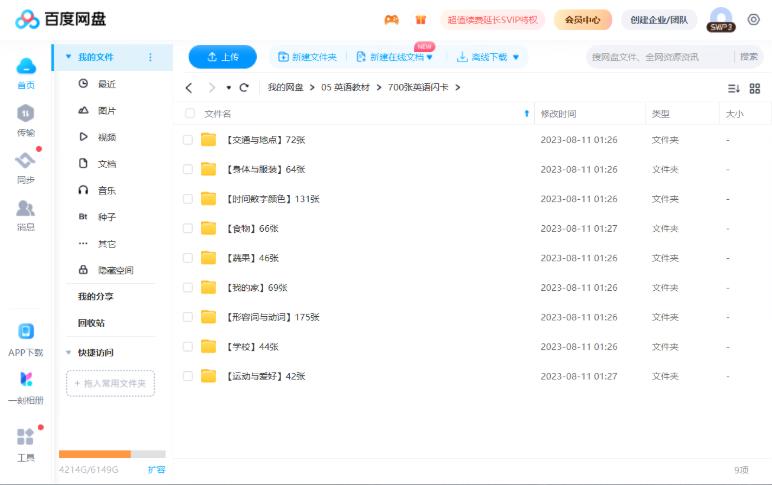Open settings via hexagon gear icon
The height and width of the screenshot is (485, 772).
(753, 19)
